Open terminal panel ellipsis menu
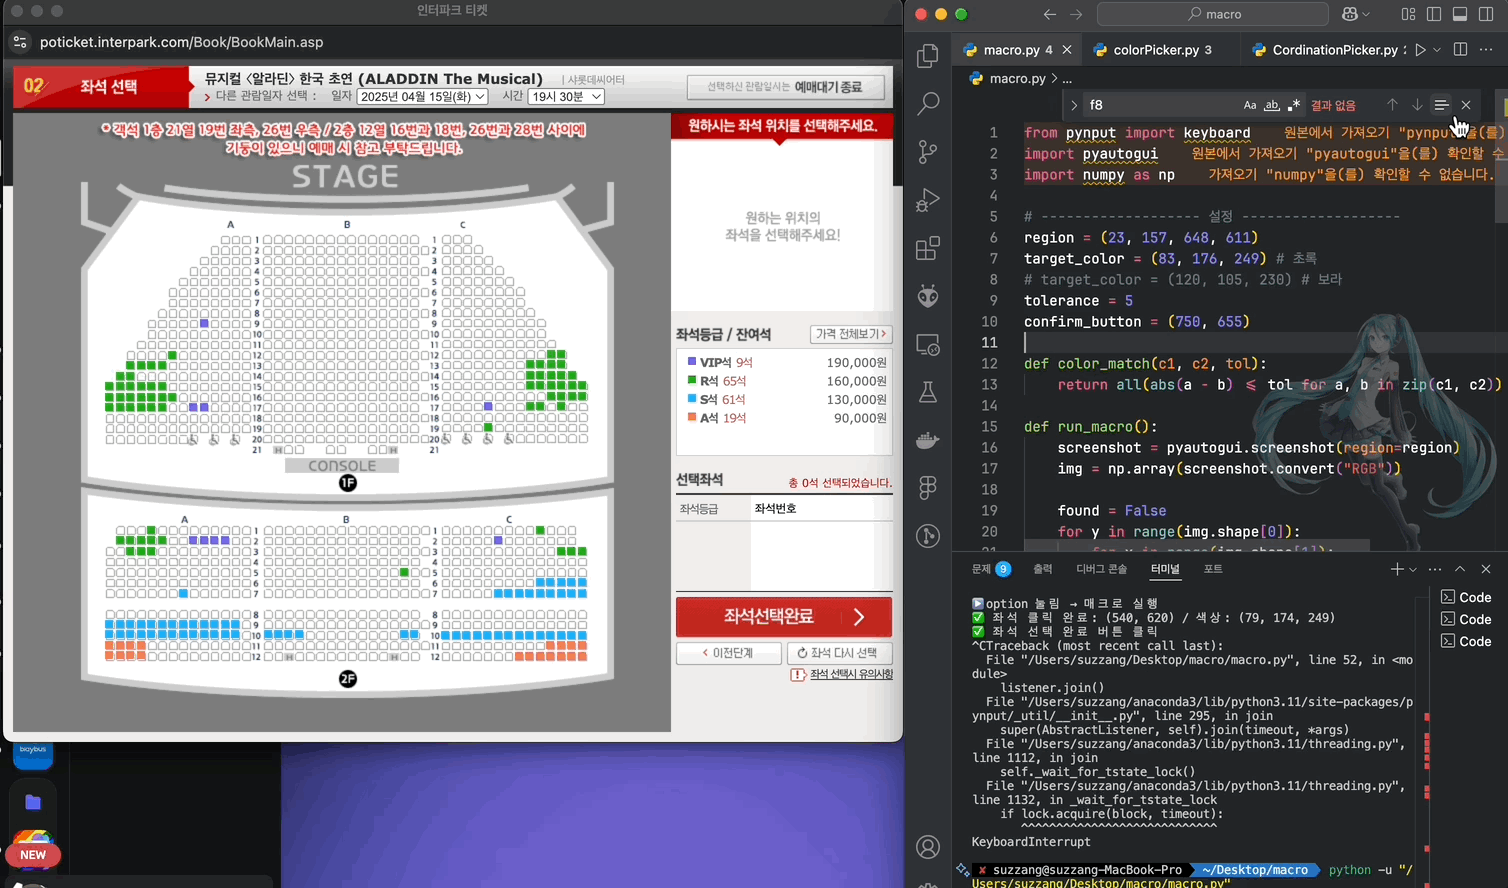1508x888 pixels. point(1435,569)
